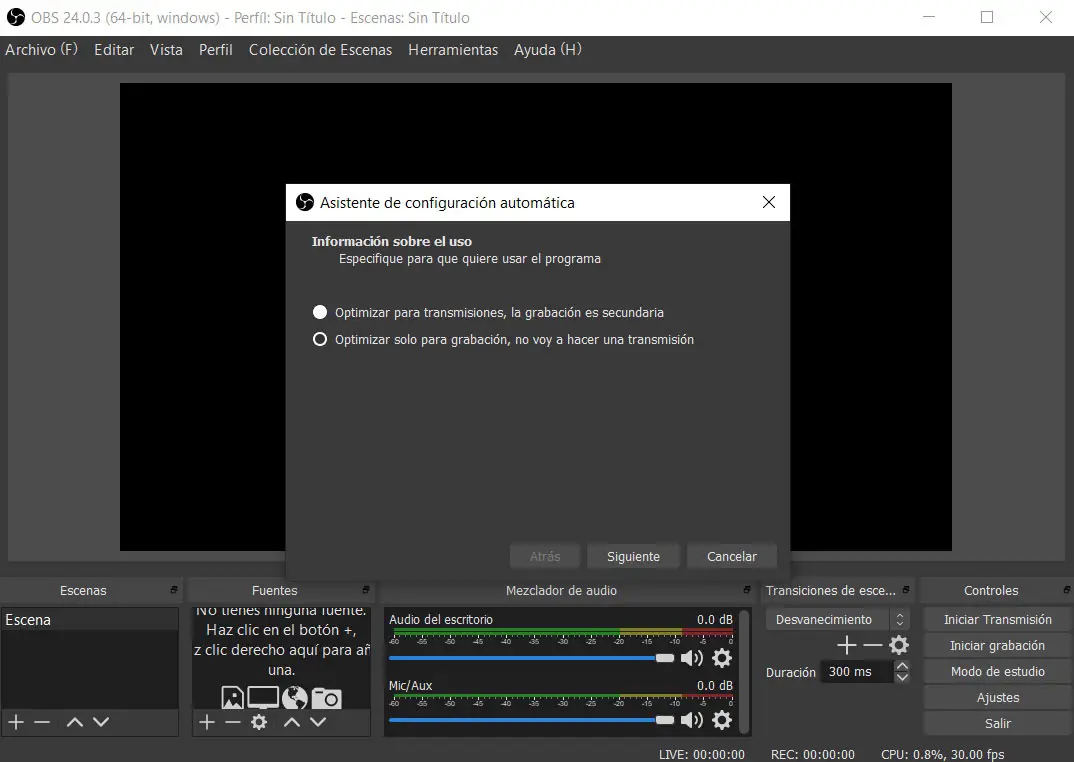Undock the Escenas panel

(x=174, y=590)
